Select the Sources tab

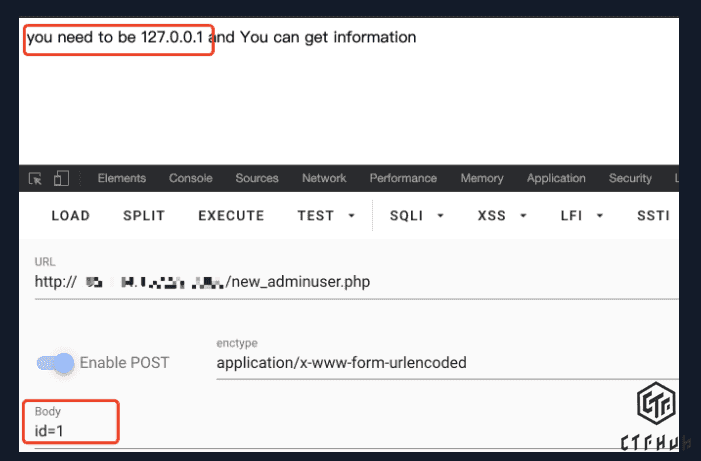tap(257, 179)
